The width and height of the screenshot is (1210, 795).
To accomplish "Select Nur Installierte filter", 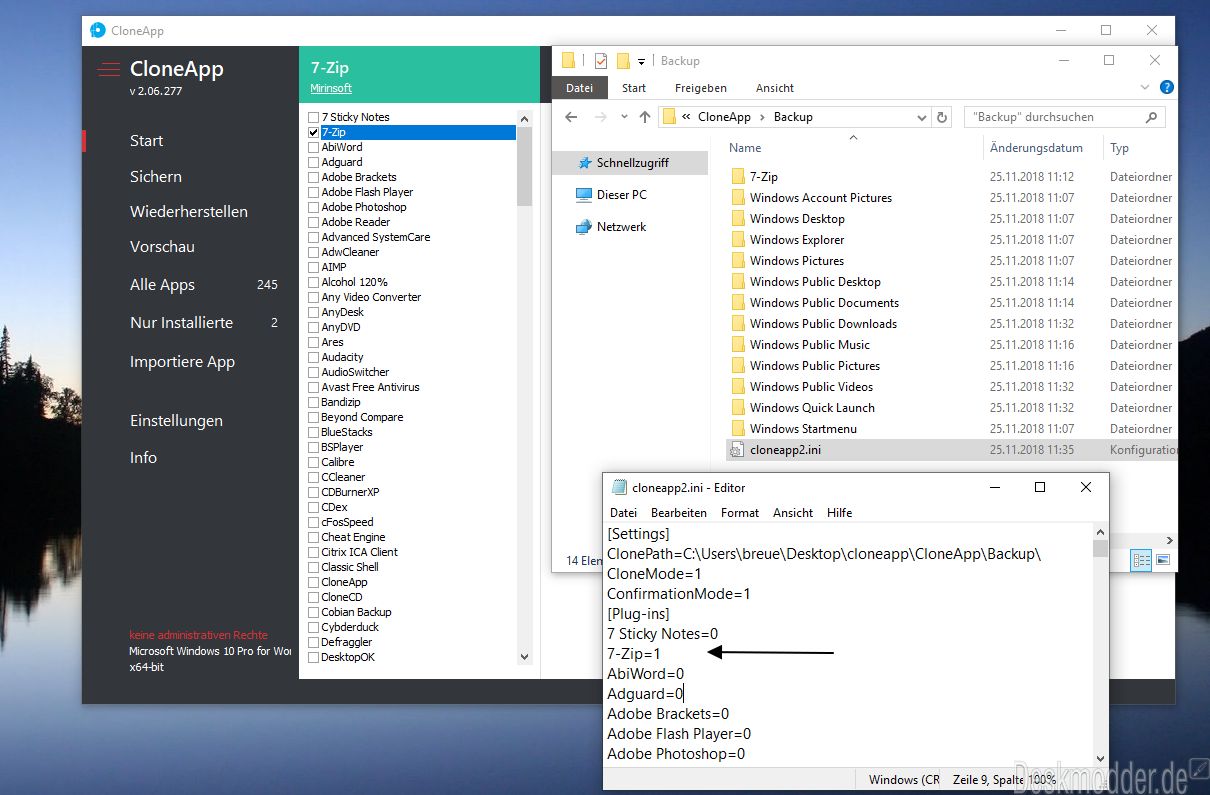I will click(x=181, y=322).
